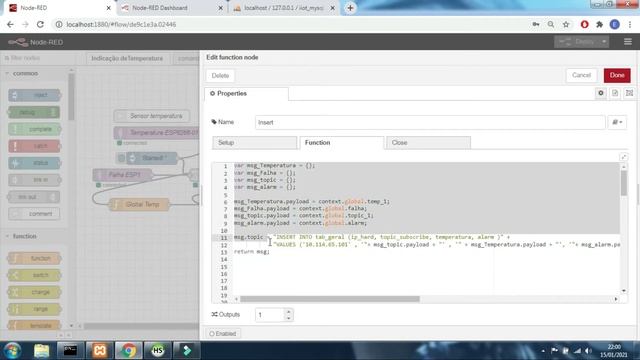Click the Deploy button
This screenshot has height=360, width=640.
pyautogui.click(x=577, y=42)
